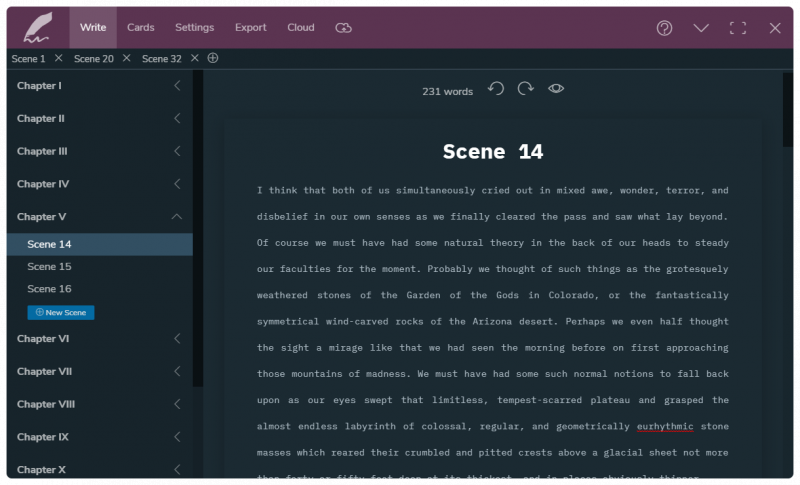
Task: Switch to the Scene 20 tab
Action: (93, 59)
